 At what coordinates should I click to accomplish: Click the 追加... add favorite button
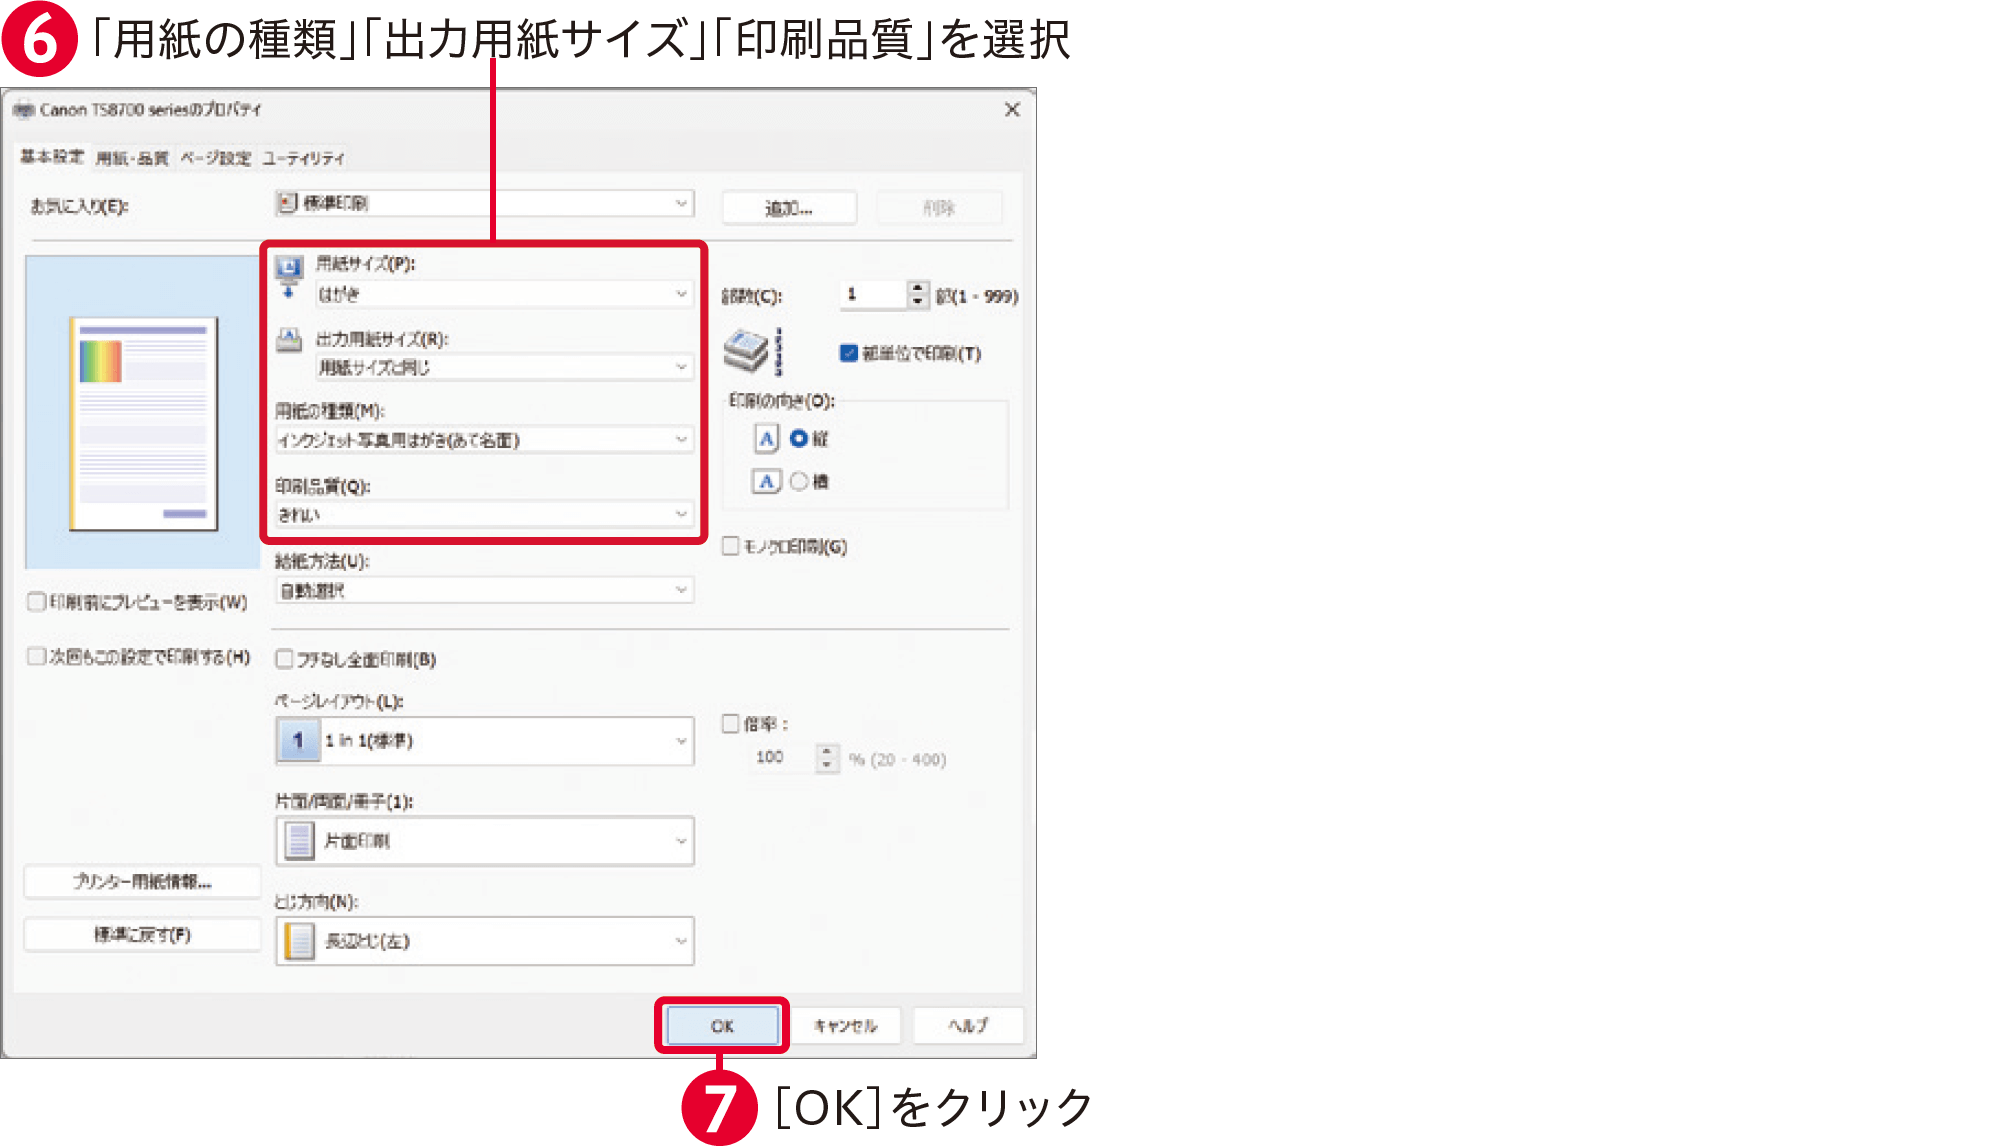pyautogui.click(x=789, y=208)
